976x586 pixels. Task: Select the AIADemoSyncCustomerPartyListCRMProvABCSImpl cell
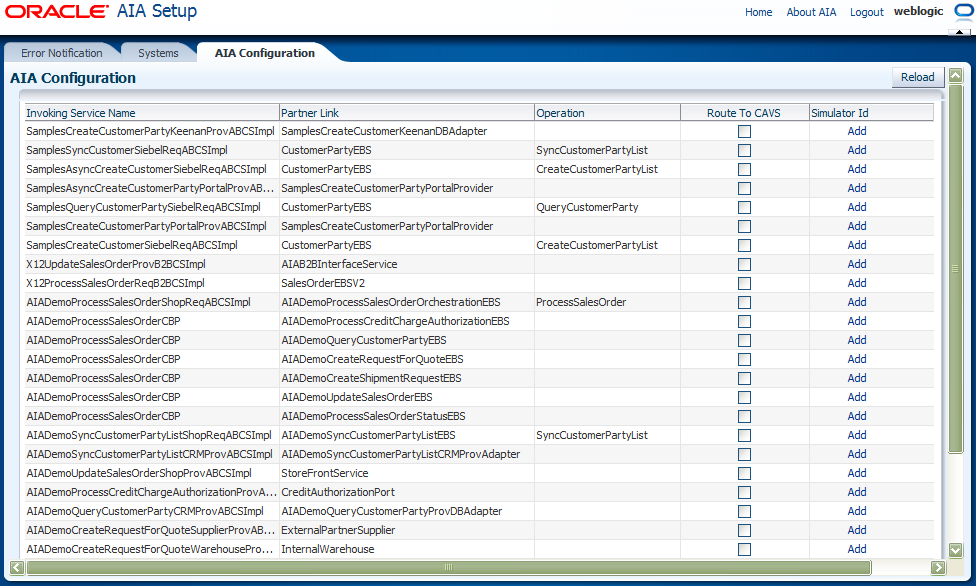pyautogui.click(x=149, y=454)
